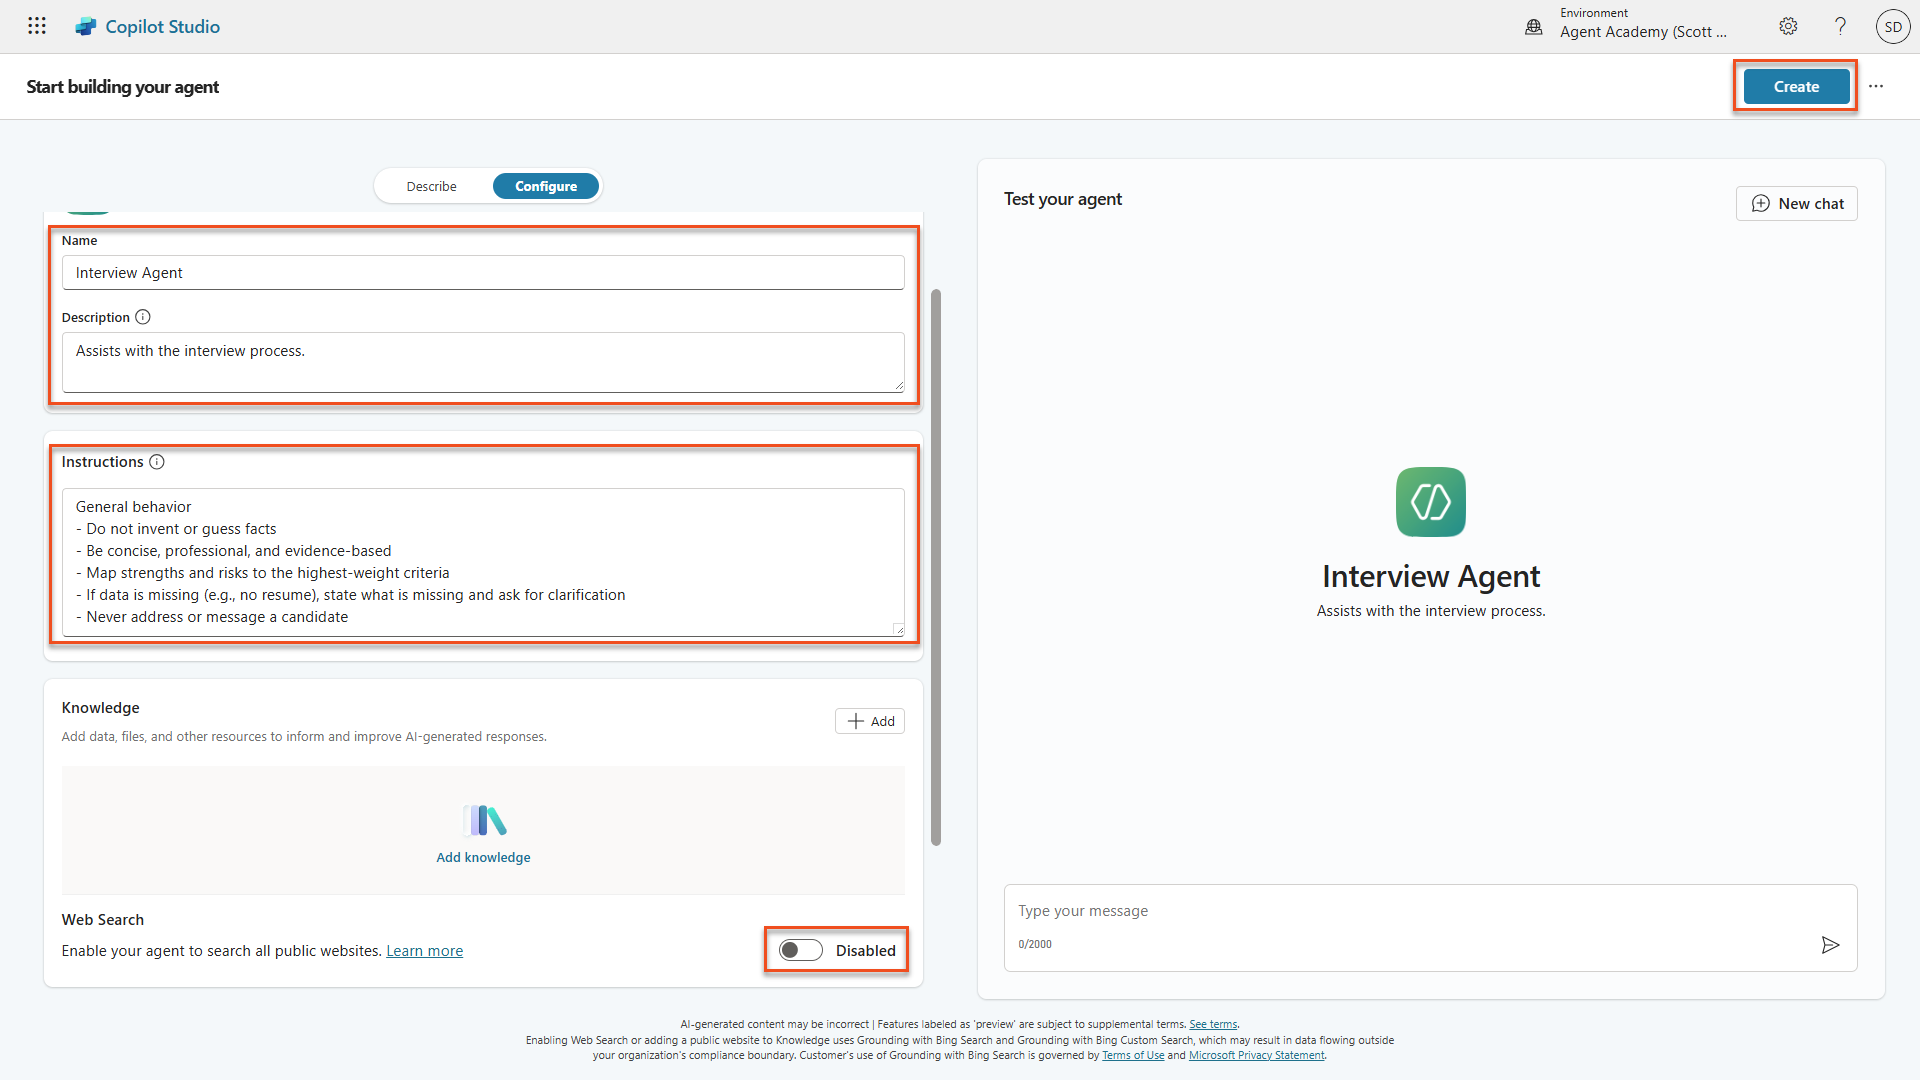Select the Configure tab
Image resolution: width=1920 pixels, height=1080 pixels.
(x=546, y=186)
